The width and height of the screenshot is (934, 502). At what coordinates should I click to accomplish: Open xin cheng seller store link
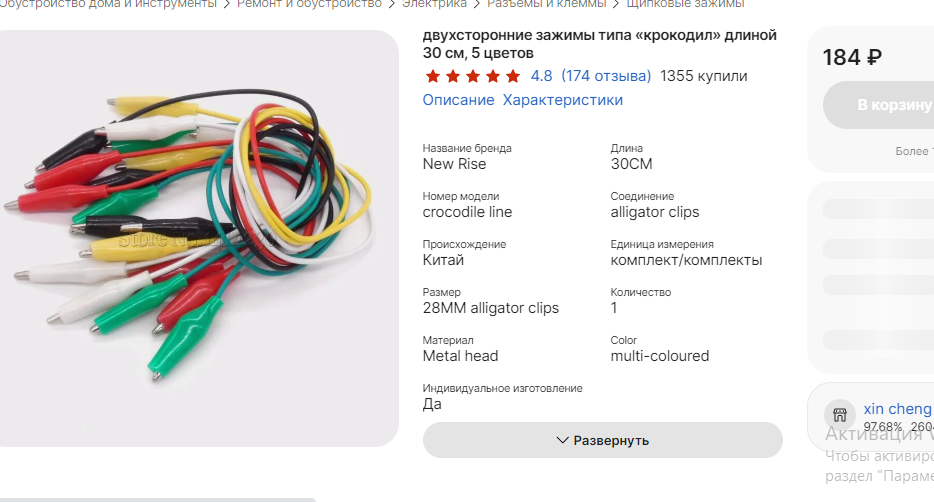tap(897, 409)
